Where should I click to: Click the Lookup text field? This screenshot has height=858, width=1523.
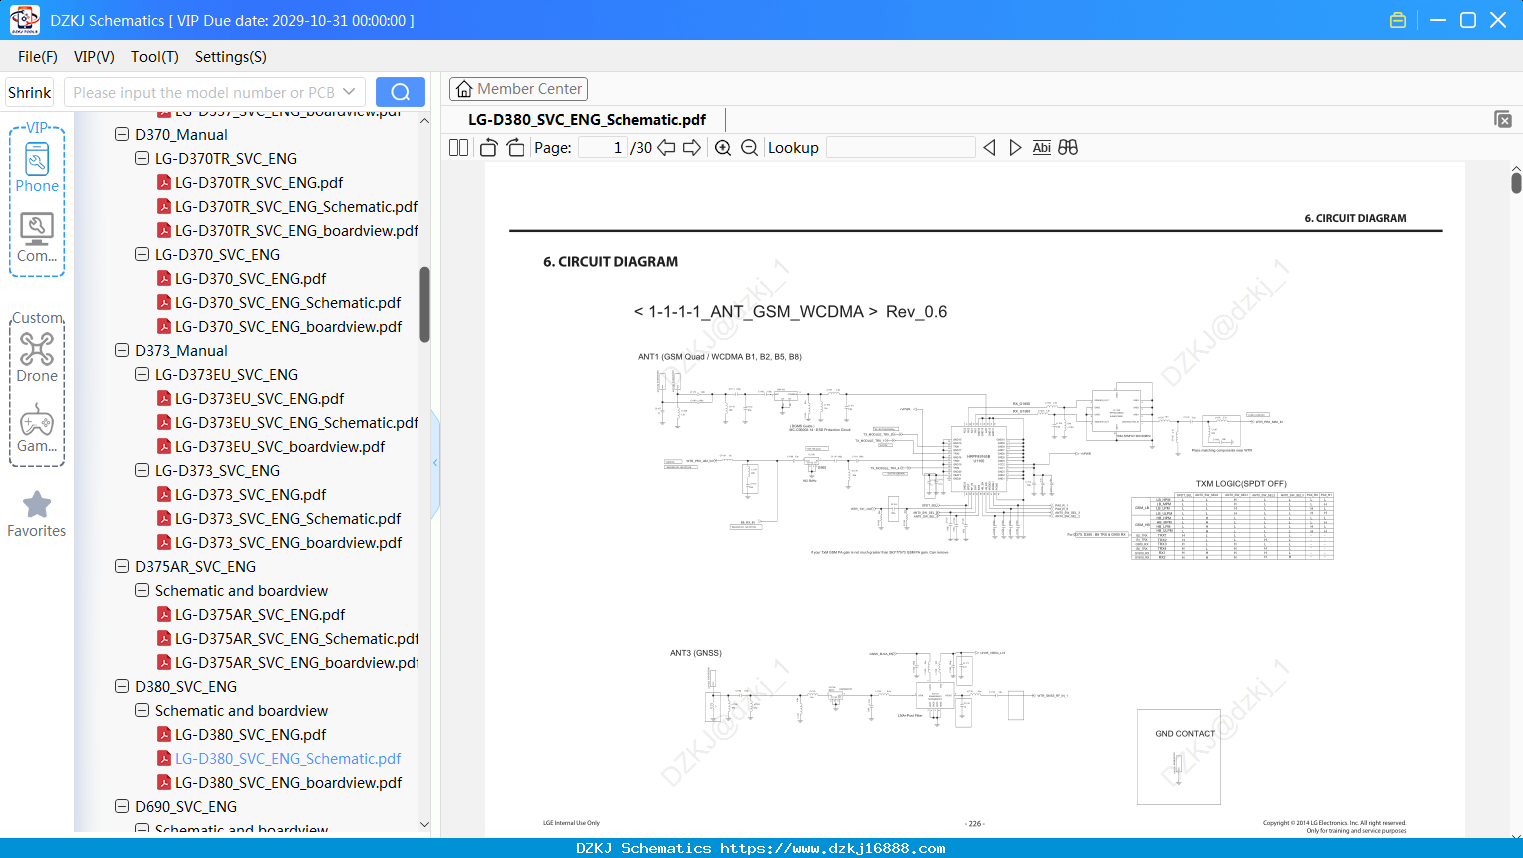901,147
